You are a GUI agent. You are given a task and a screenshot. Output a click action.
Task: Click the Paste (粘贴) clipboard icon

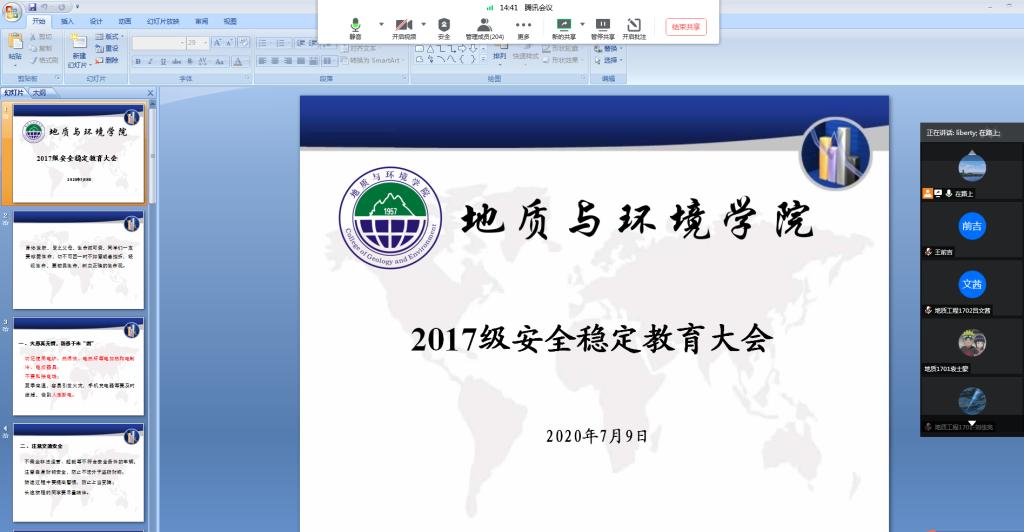[x=14, y=46]
